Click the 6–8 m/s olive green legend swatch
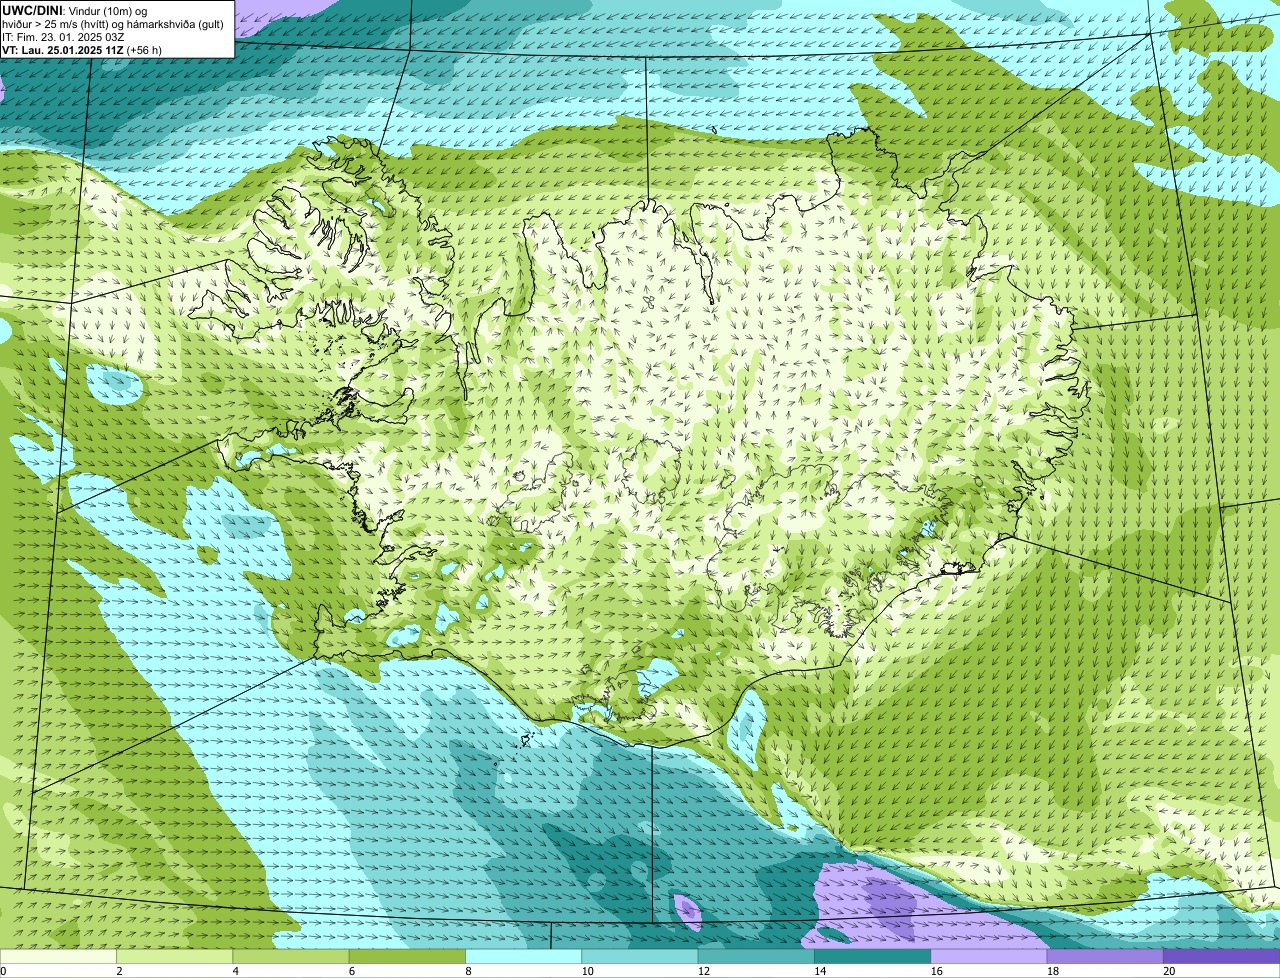This screenshot has width=1280, height=978. (x=407, y=956)
